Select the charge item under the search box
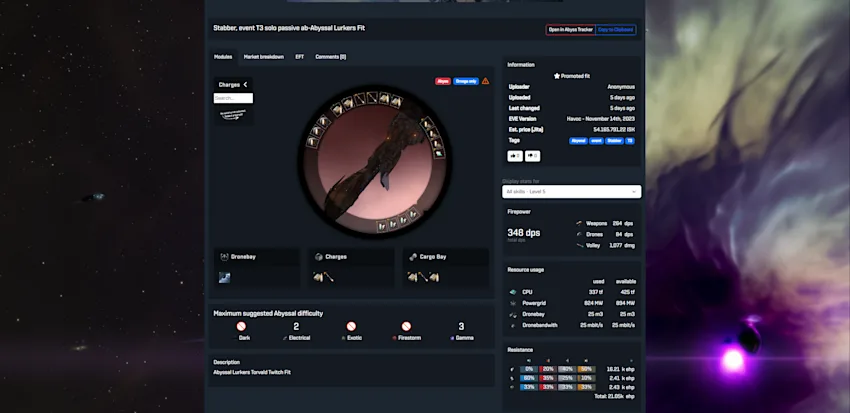 [233, 114]
